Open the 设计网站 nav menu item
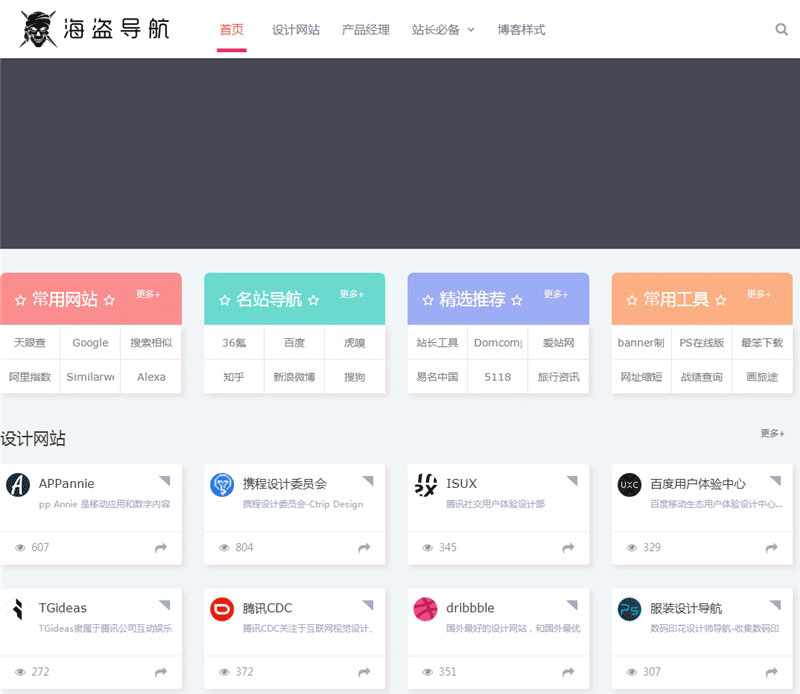 pos(296,30)
